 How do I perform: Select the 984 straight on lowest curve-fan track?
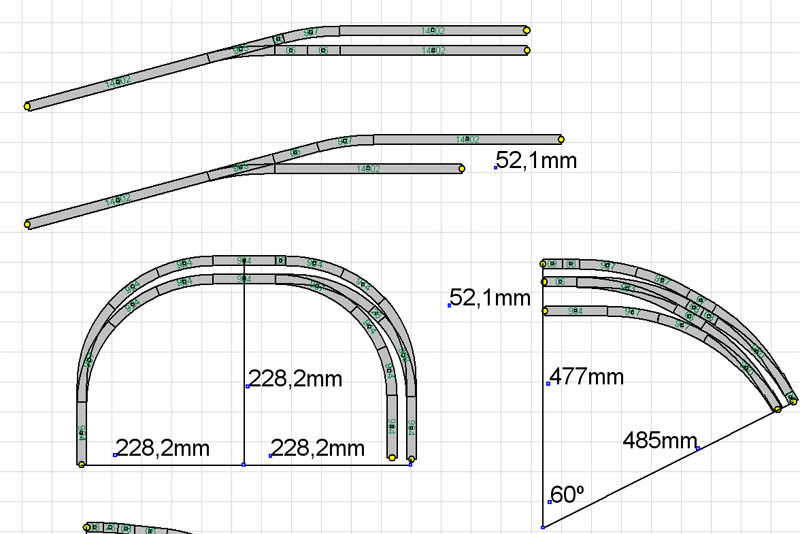(x=576, y=311)
